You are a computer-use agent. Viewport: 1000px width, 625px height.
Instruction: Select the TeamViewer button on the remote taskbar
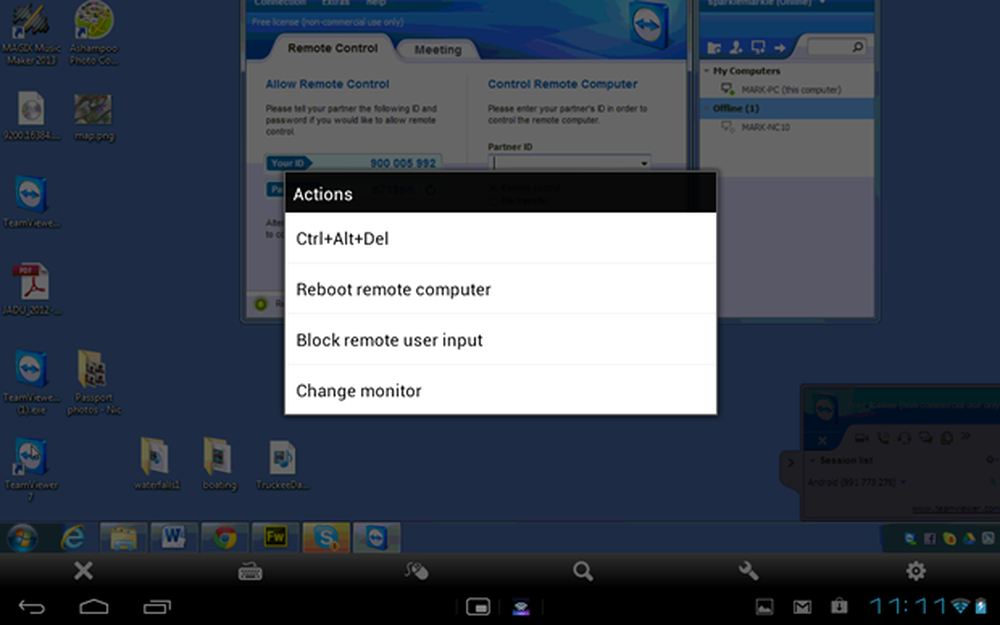click(x=376, y=538)
